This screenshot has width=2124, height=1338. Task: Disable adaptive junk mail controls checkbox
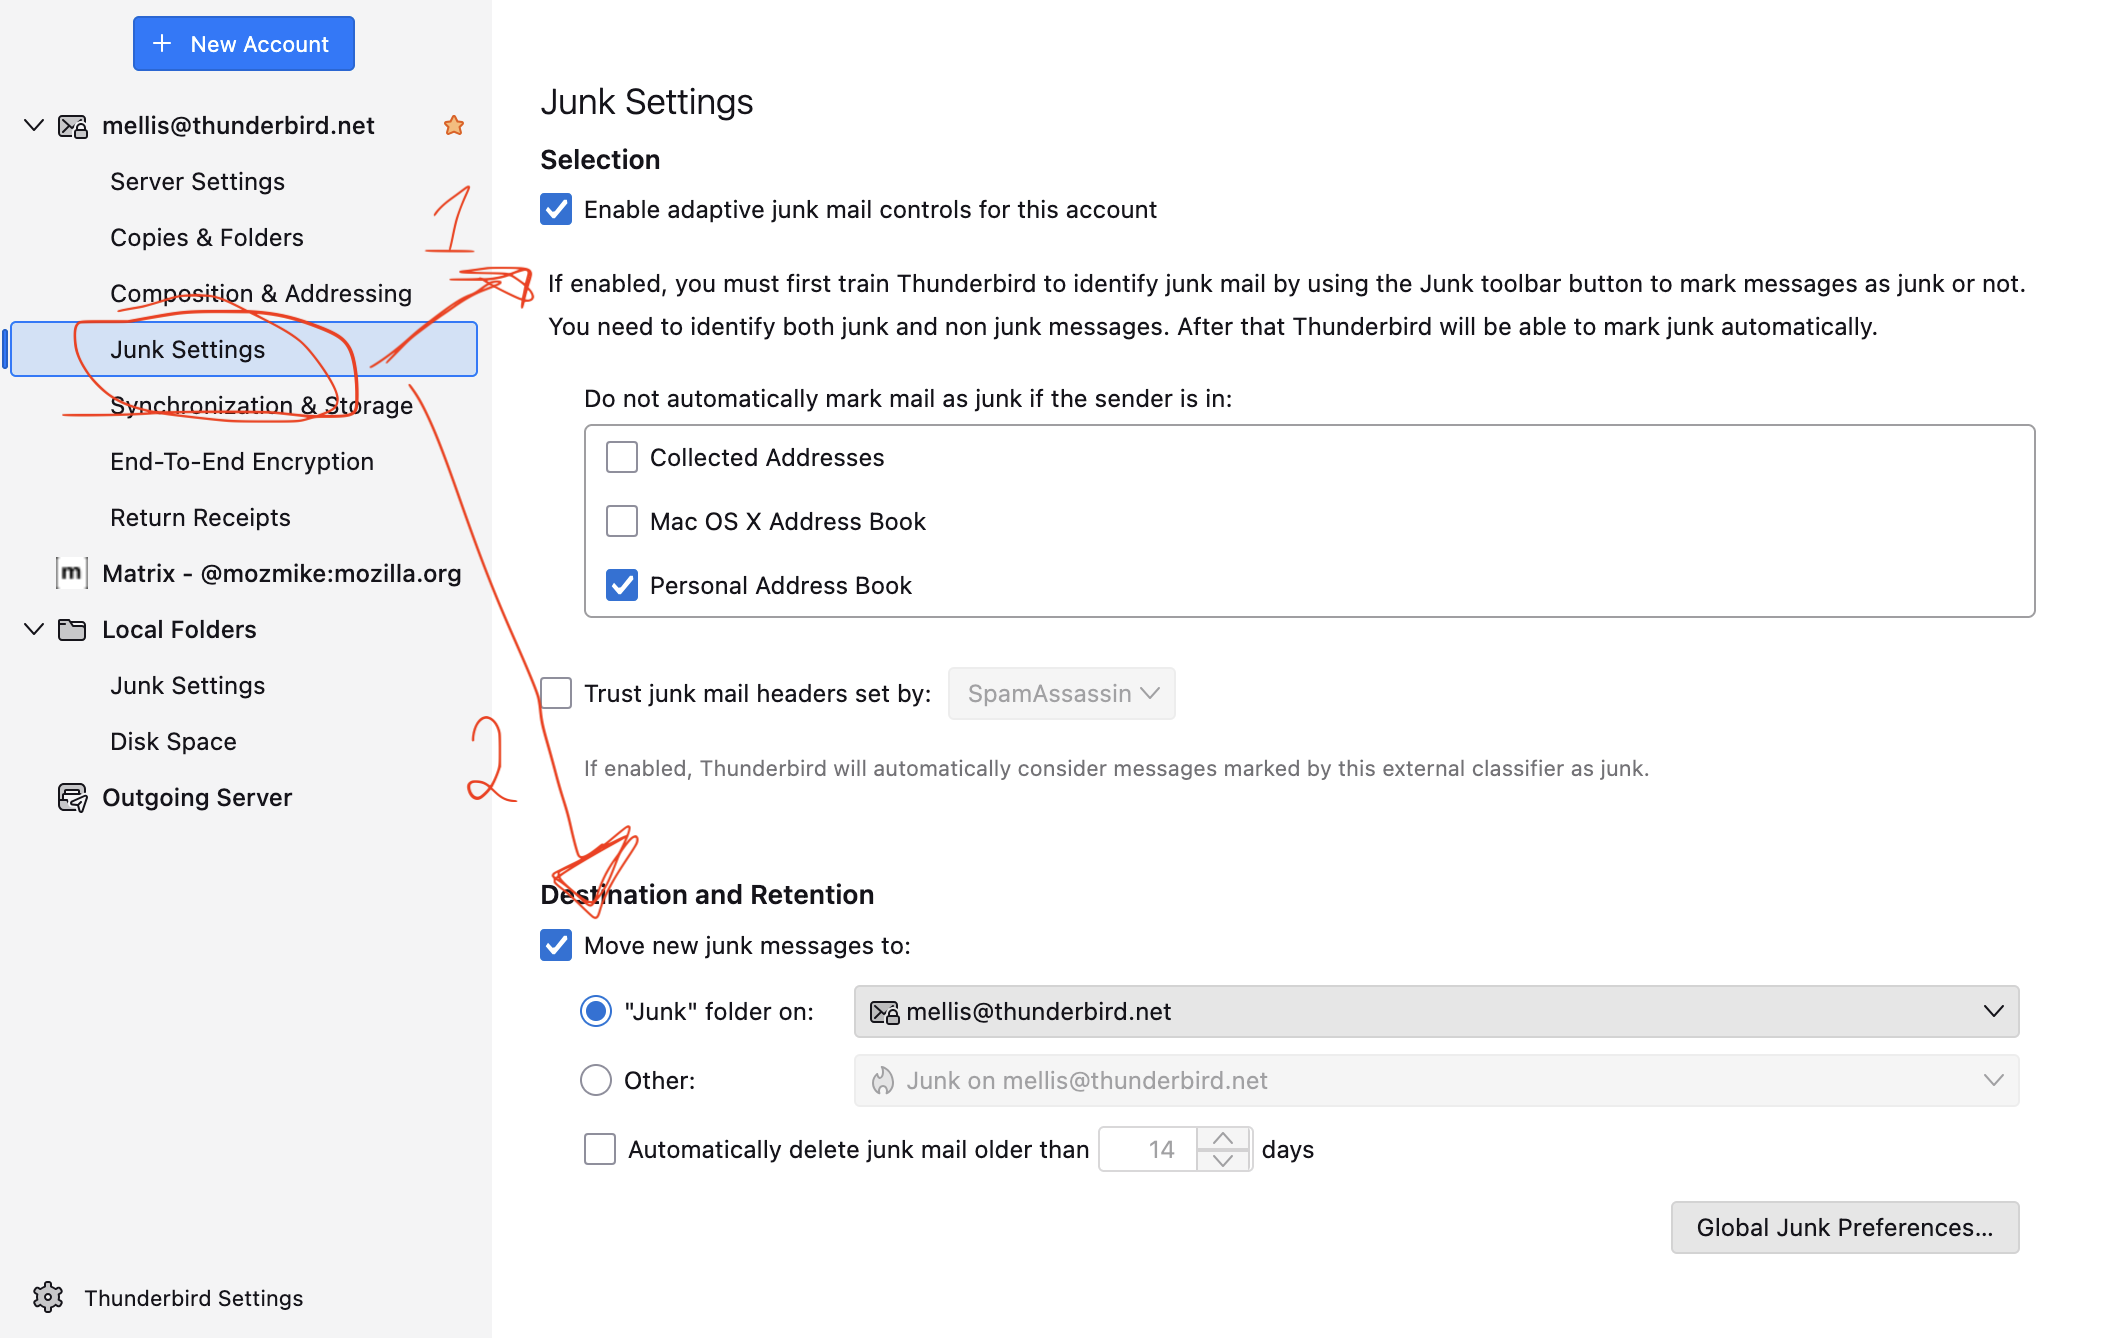coord(556,209)
